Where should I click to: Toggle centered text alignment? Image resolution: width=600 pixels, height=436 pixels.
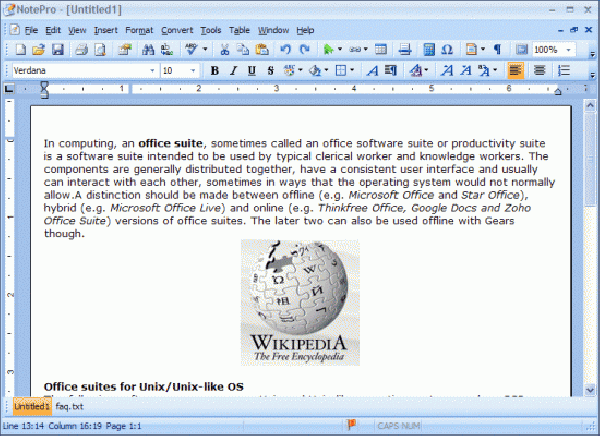[540, 70]
